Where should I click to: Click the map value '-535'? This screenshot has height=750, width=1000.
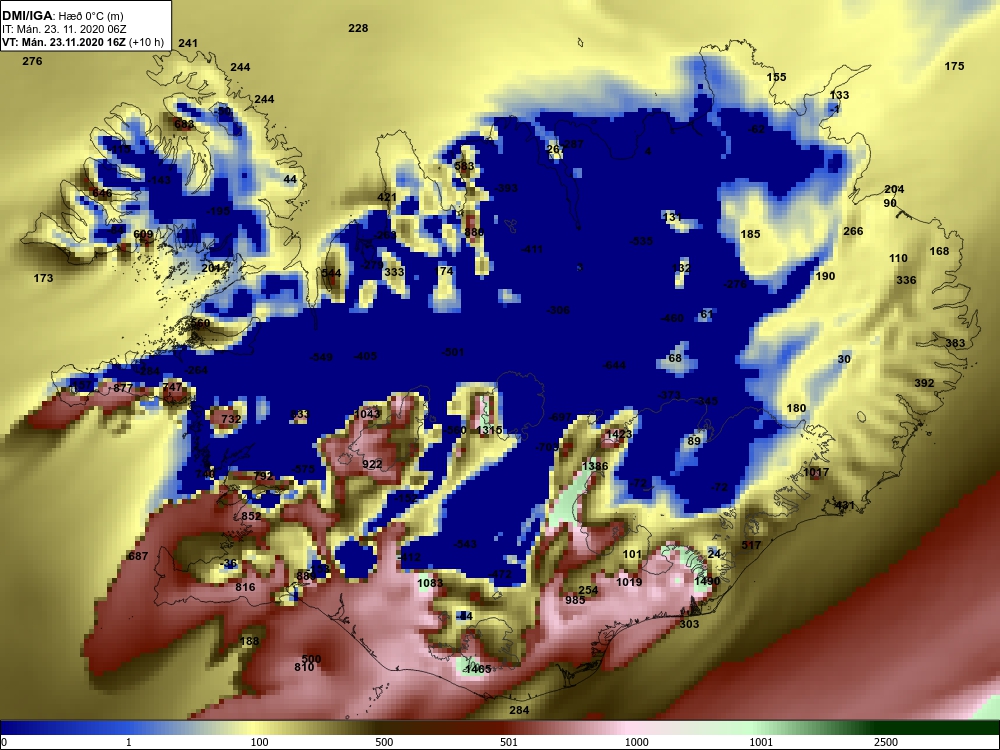641,241
